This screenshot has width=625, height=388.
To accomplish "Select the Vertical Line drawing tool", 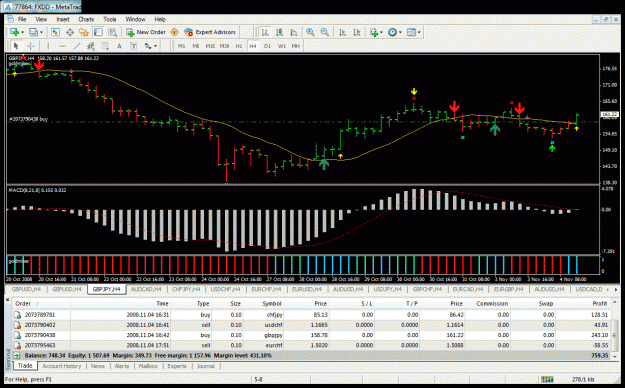I will coord(48,46).
